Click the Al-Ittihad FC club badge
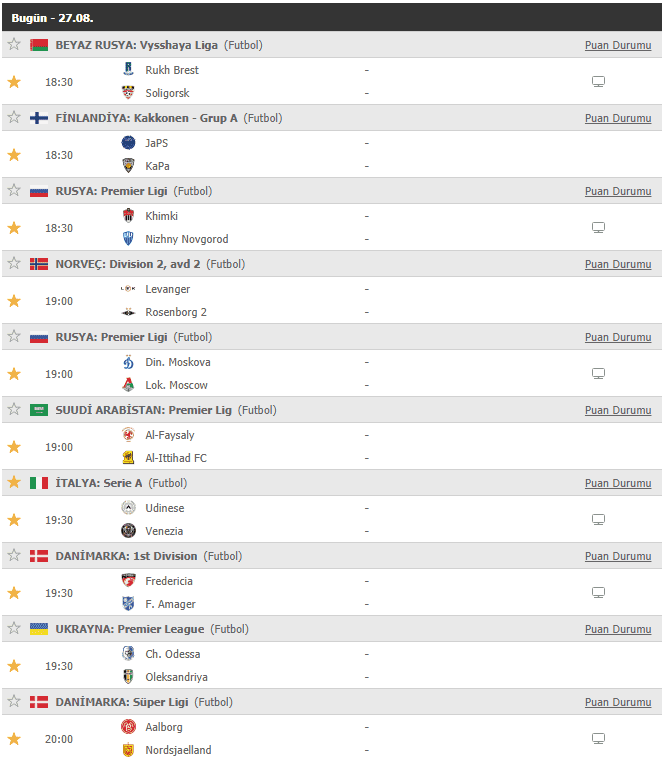This screenshot has height=759, width=665. (128, 457)
